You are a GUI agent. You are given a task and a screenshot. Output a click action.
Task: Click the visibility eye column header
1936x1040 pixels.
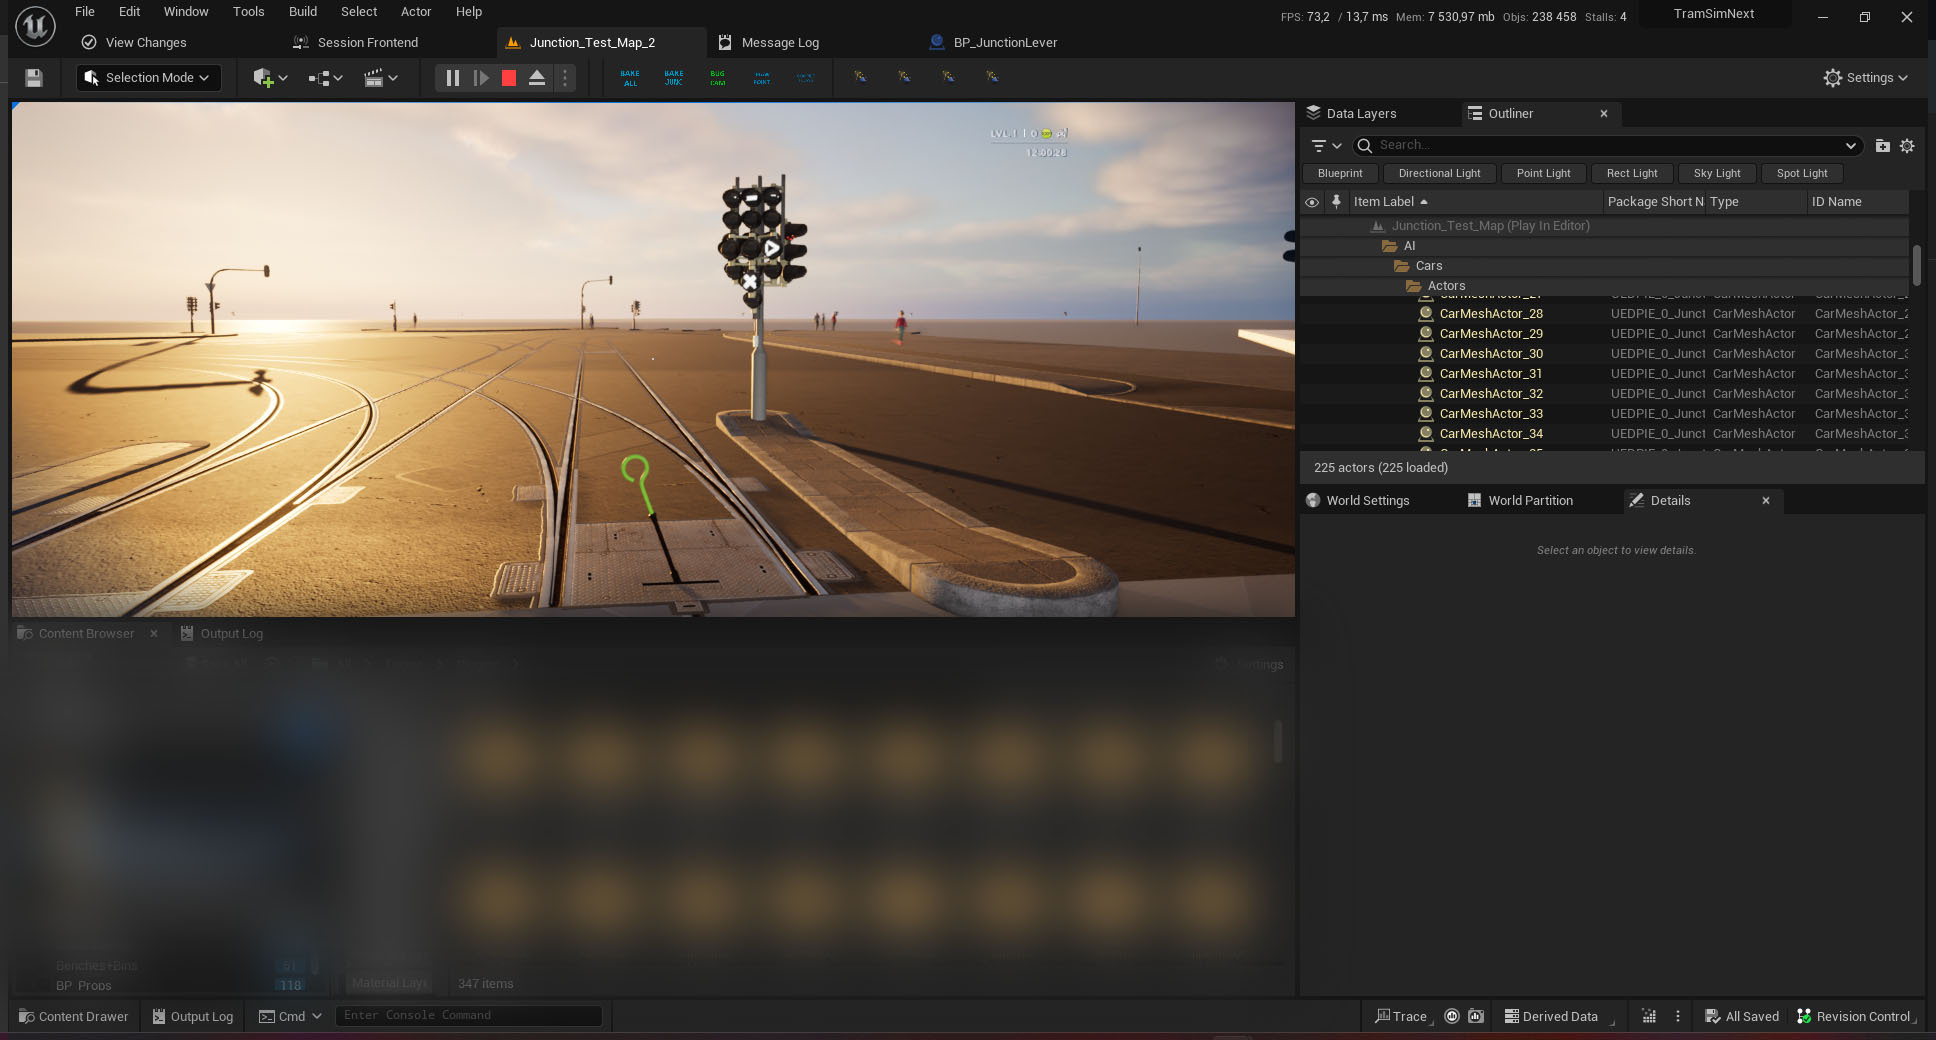click(1312, 202)
